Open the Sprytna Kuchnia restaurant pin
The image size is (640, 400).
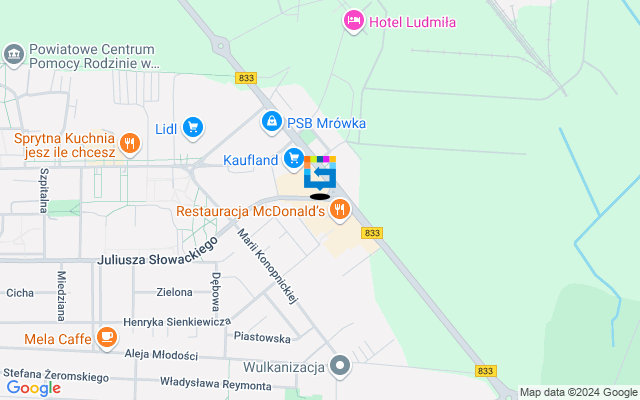click(130, 144)
